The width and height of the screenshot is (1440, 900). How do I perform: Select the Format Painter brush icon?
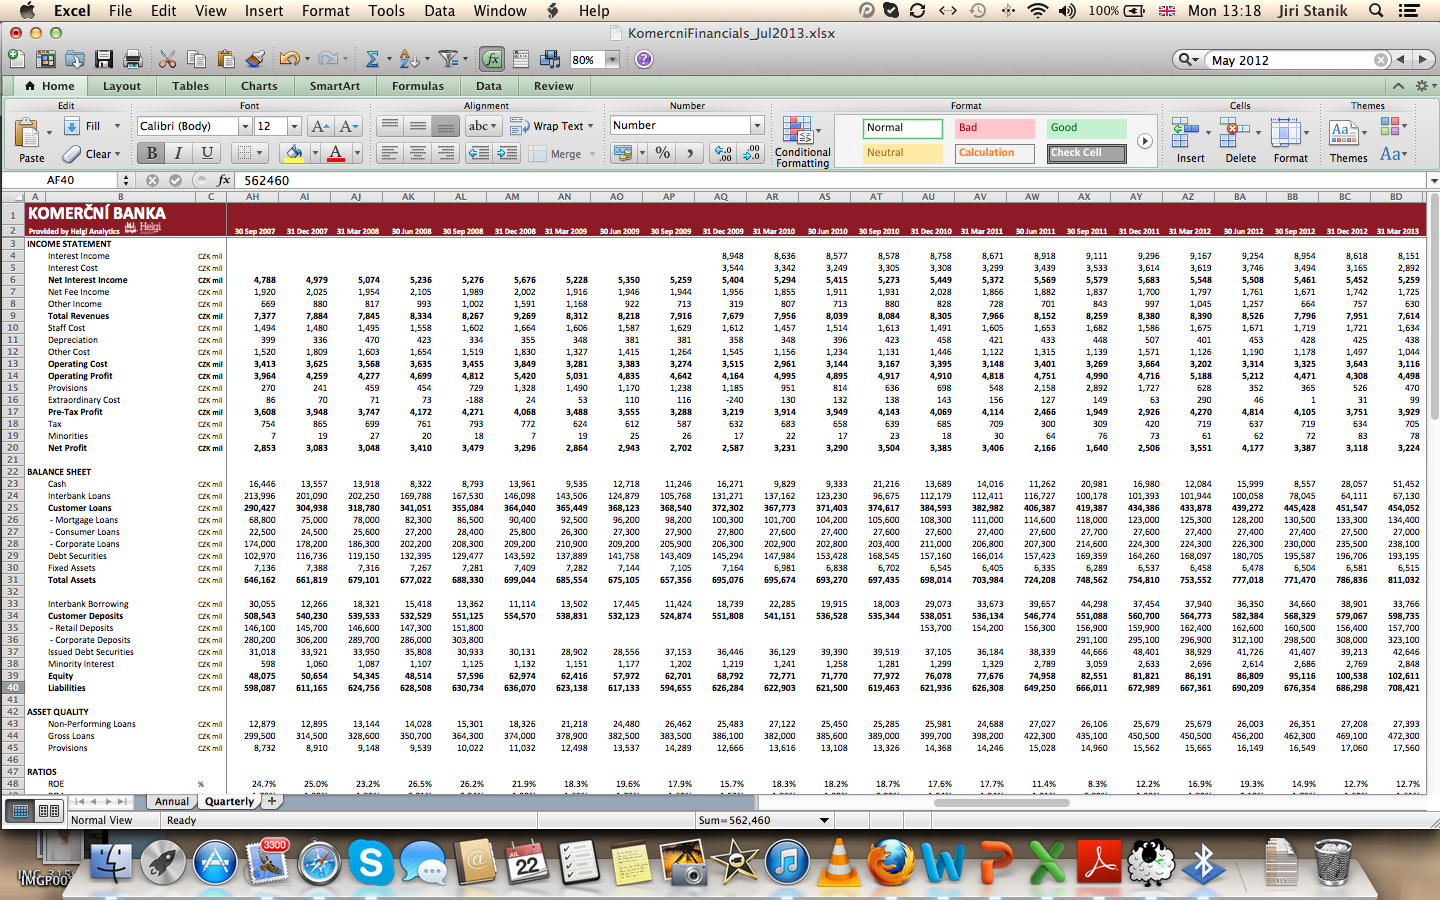(255, 59)
